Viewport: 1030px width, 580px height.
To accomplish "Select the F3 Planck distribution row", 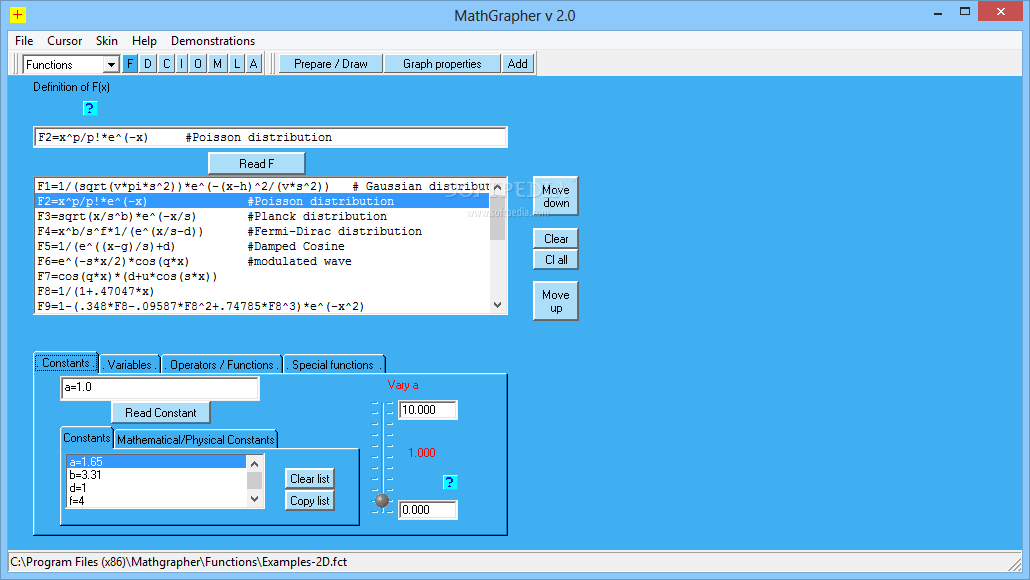I will click(262, 217).
